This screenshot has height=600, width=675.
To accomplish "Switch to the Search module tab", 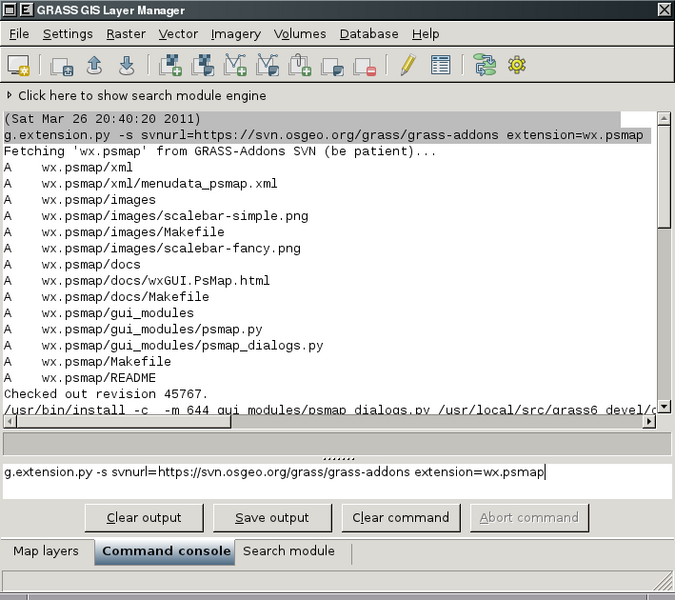I will [x=288, y=551].
